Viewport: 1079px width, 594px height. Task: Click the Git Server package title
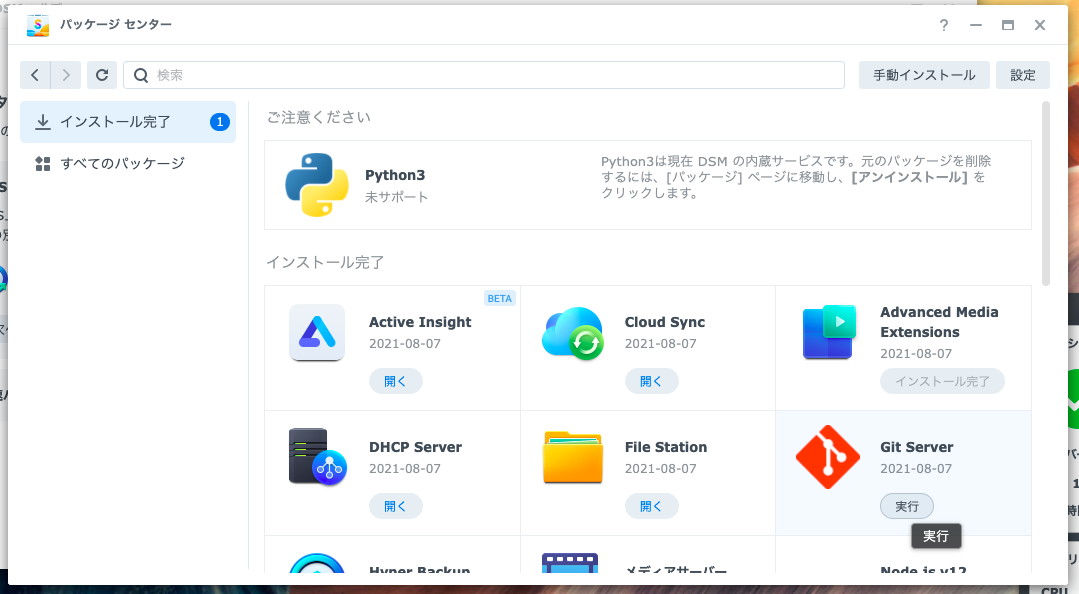pos(917,447)
